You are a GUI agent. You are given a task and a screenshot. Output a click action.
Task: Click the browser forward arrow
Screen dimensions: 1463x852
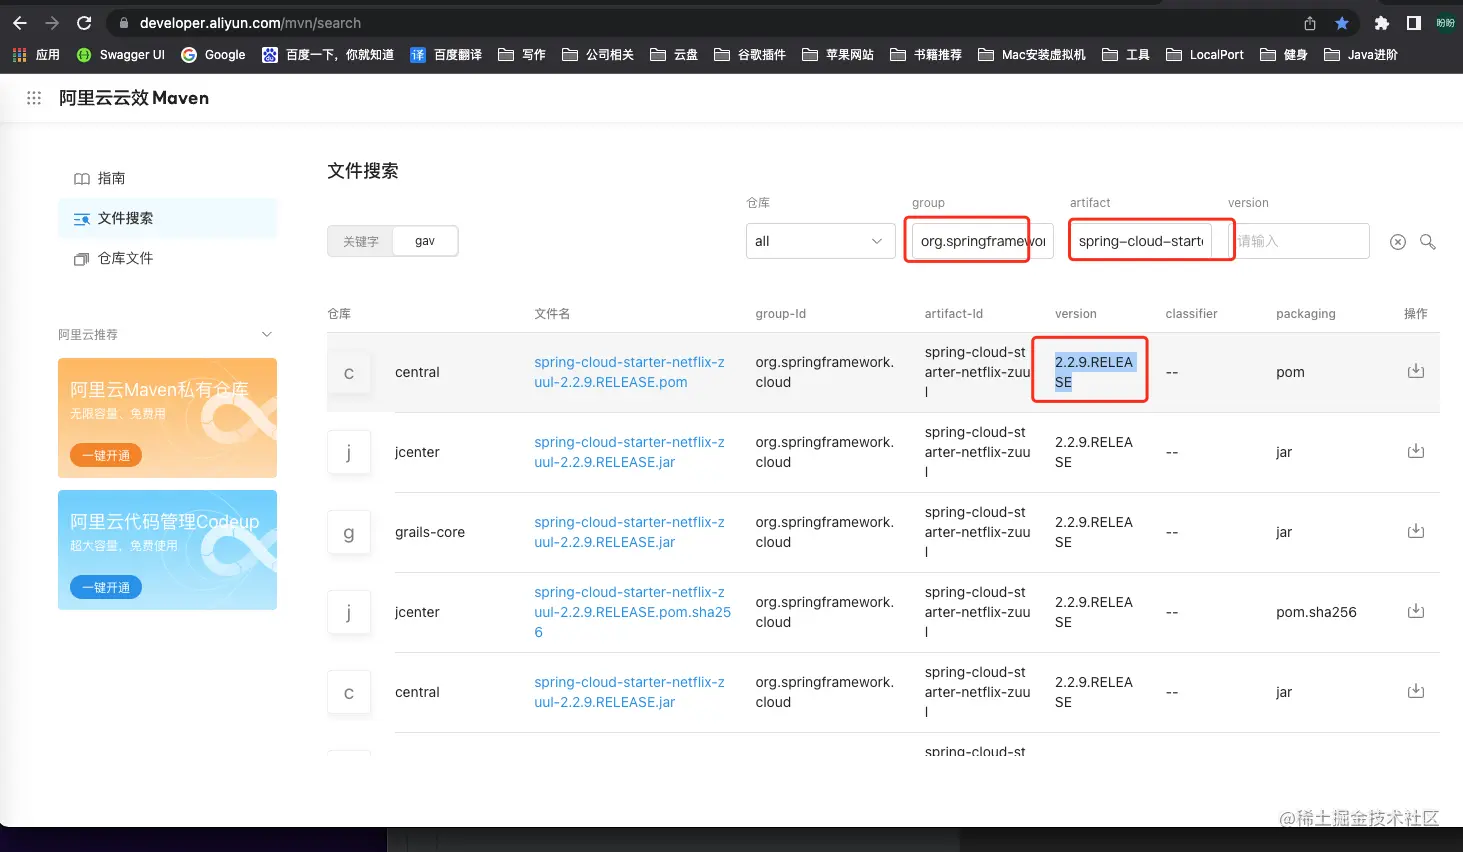(52, 23)
